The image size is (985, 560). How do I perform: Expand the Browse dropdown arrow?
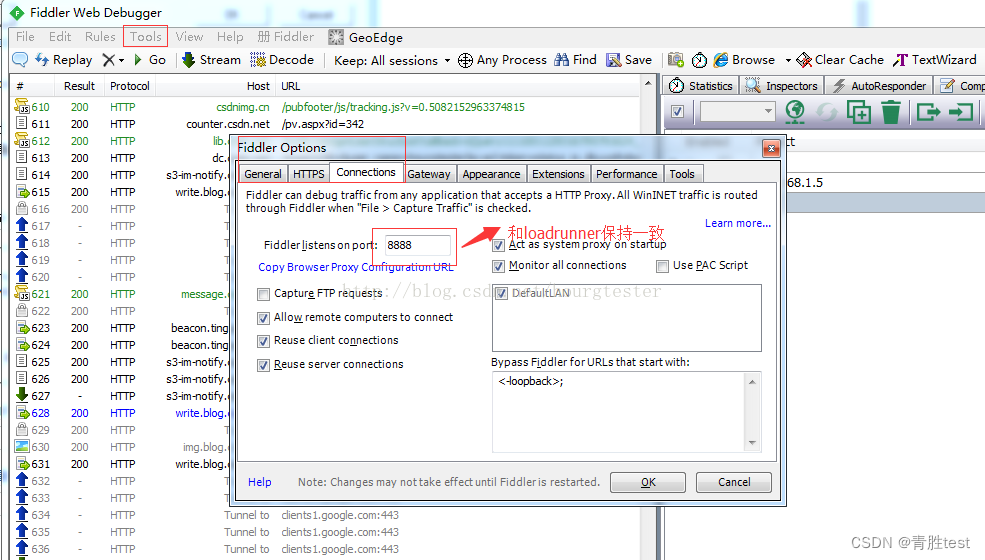pos(788,60)
